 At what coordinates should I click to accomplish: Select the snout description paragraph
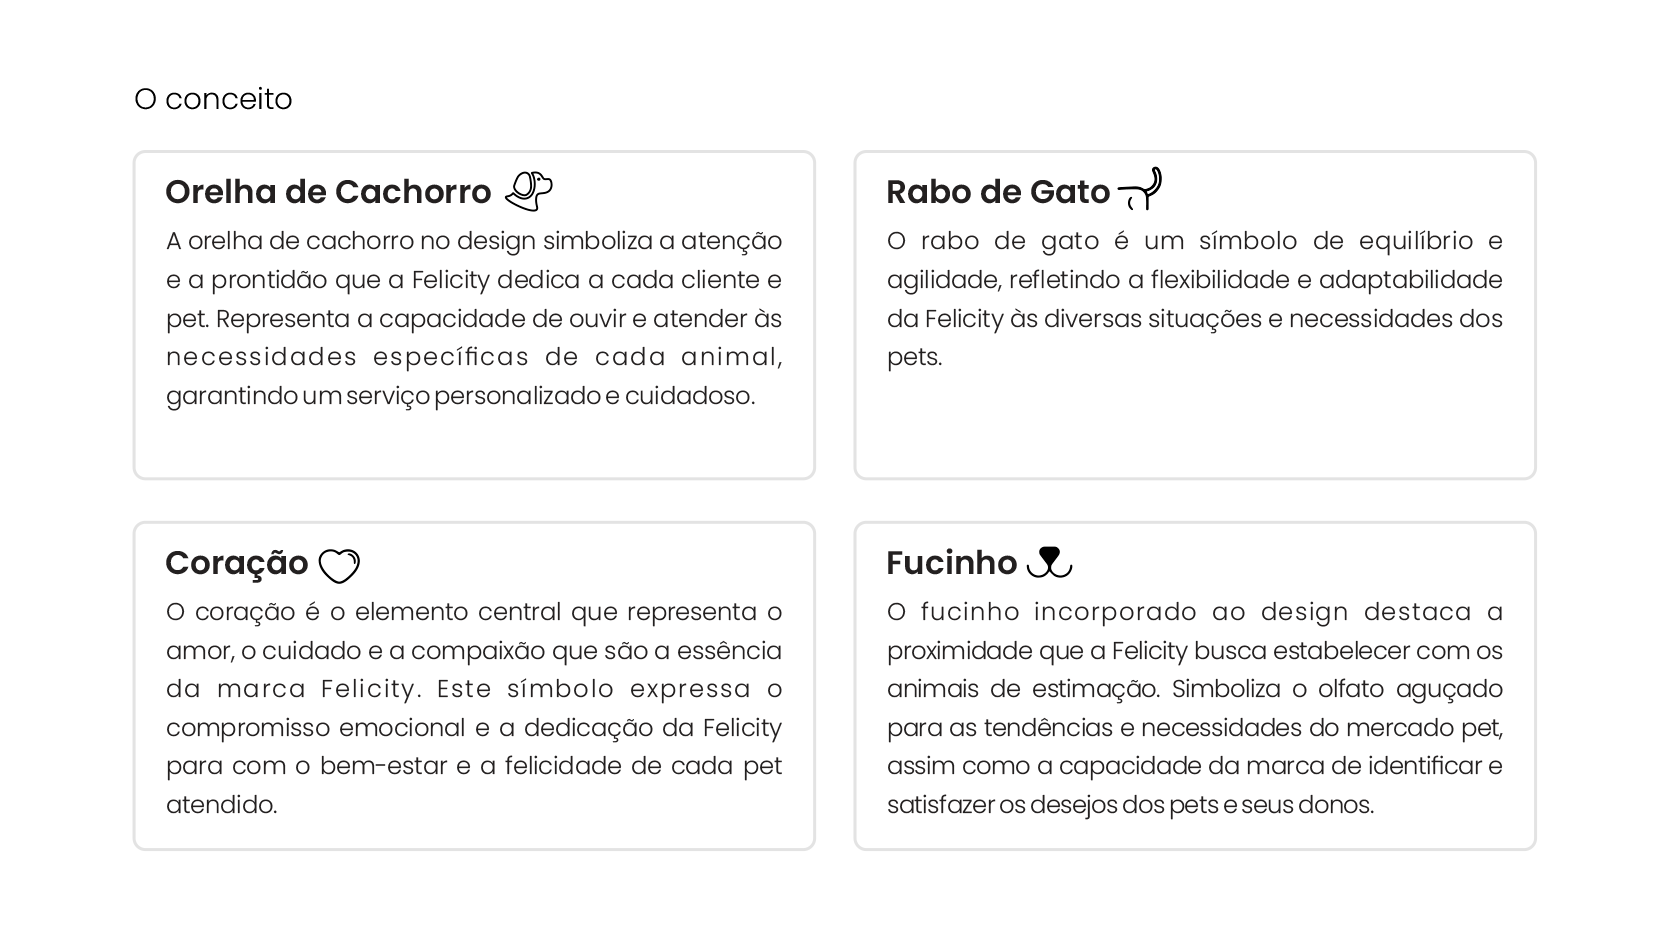pyautogui.click(x=1194, y=708)
